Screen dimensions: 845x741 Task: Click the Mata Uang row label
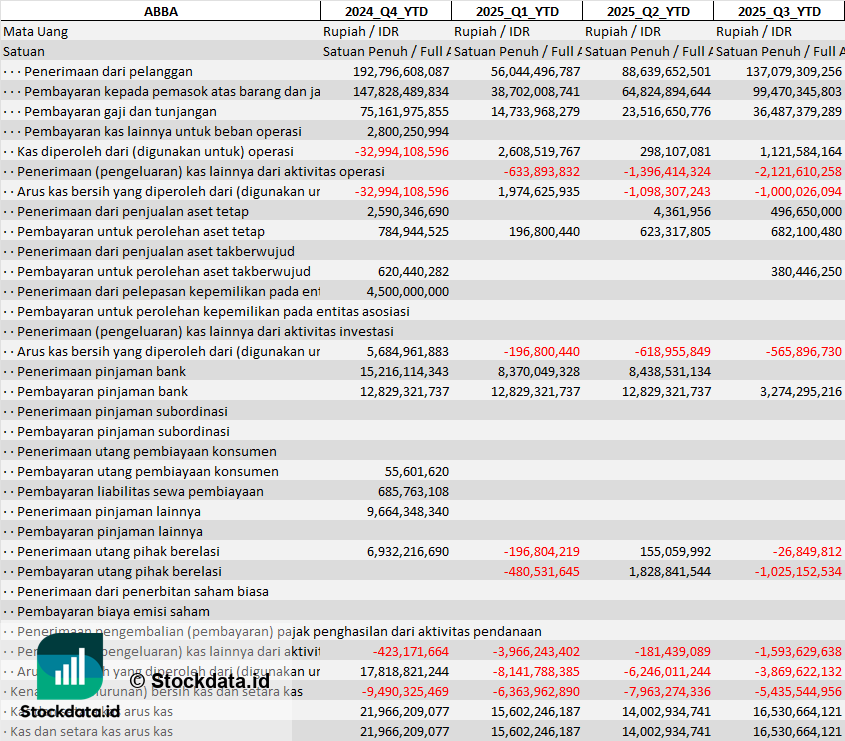[x=36, y=31]
